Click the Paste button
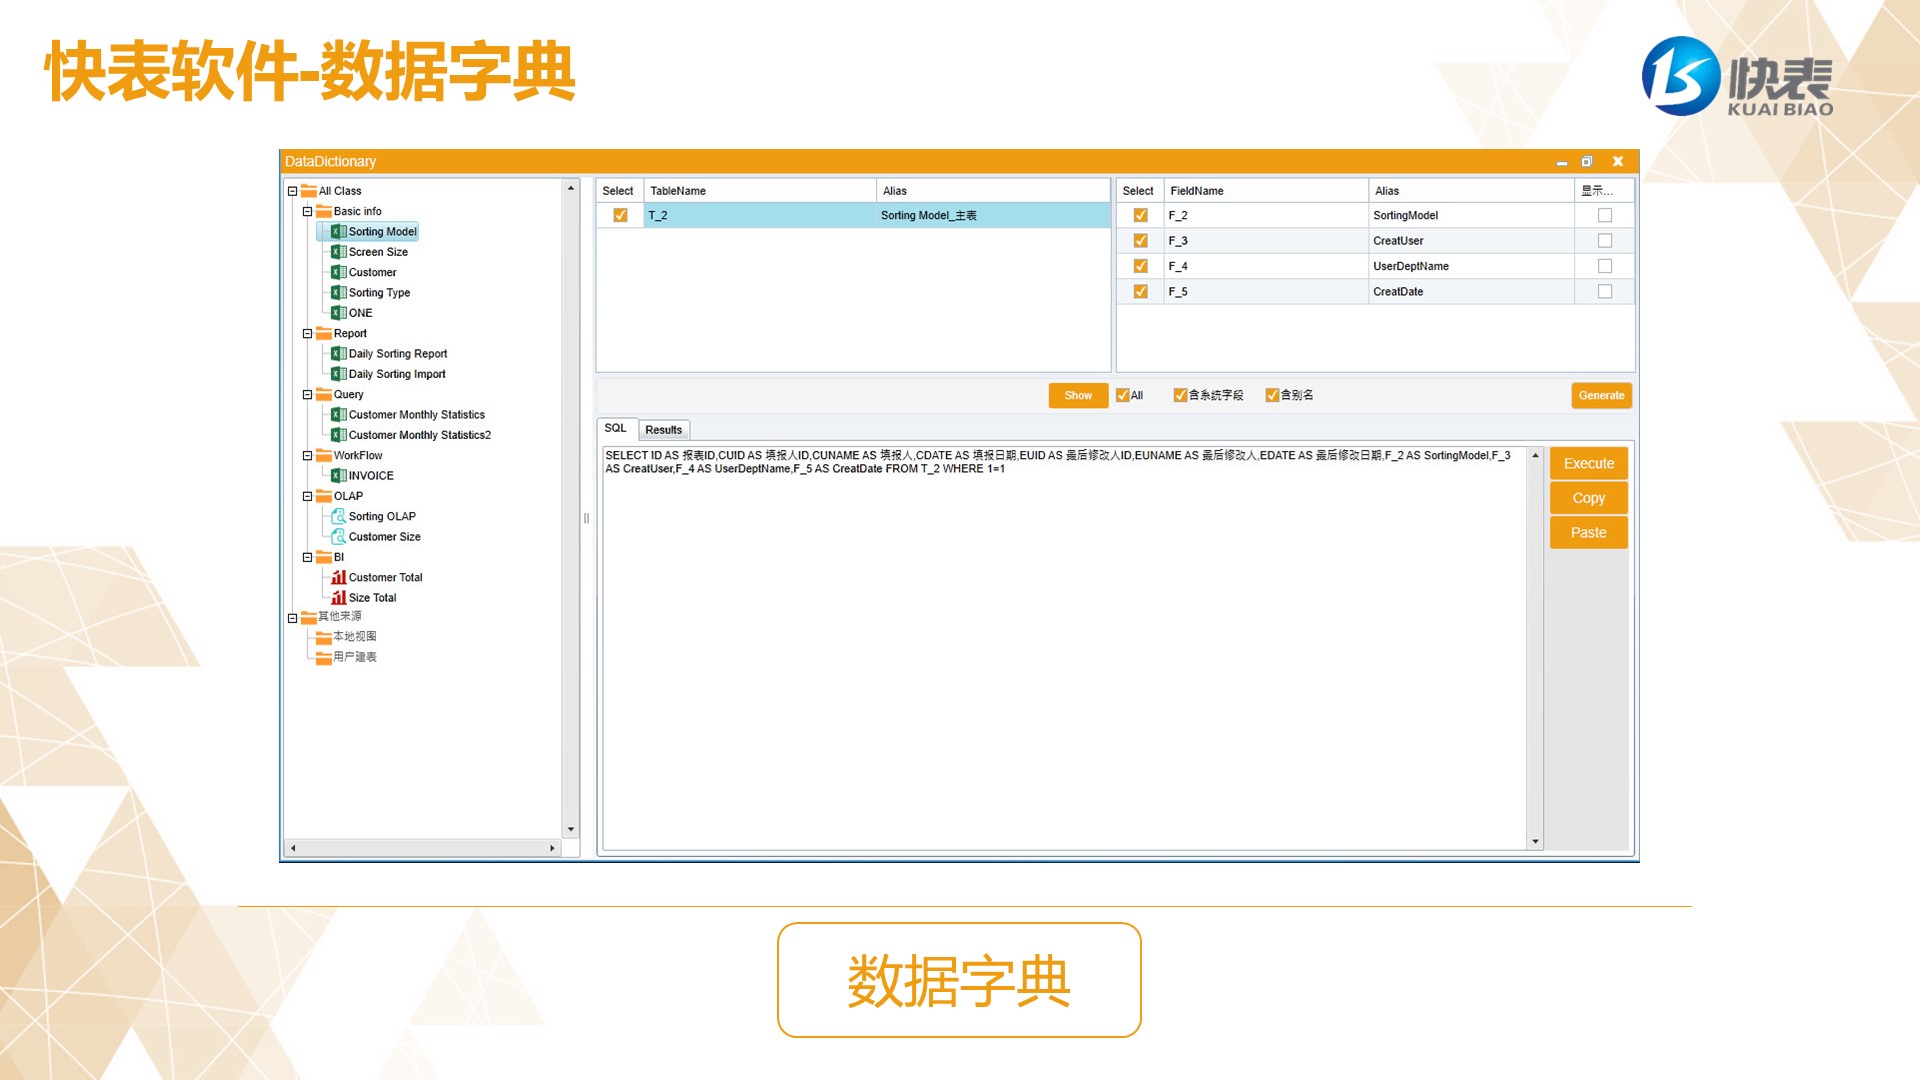 [x=1588, y=533]
